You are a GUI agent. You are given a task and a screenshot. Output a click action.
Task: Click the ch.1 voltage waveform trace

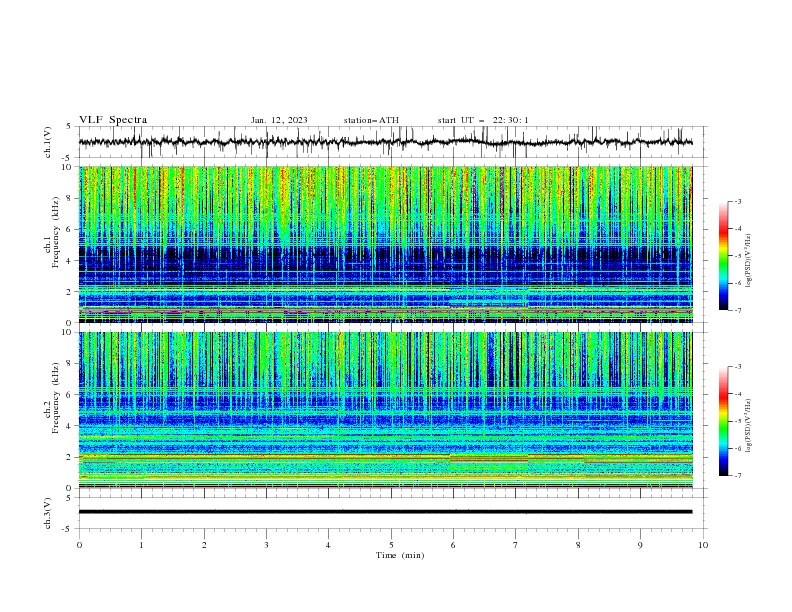click(x=385, y=142)
